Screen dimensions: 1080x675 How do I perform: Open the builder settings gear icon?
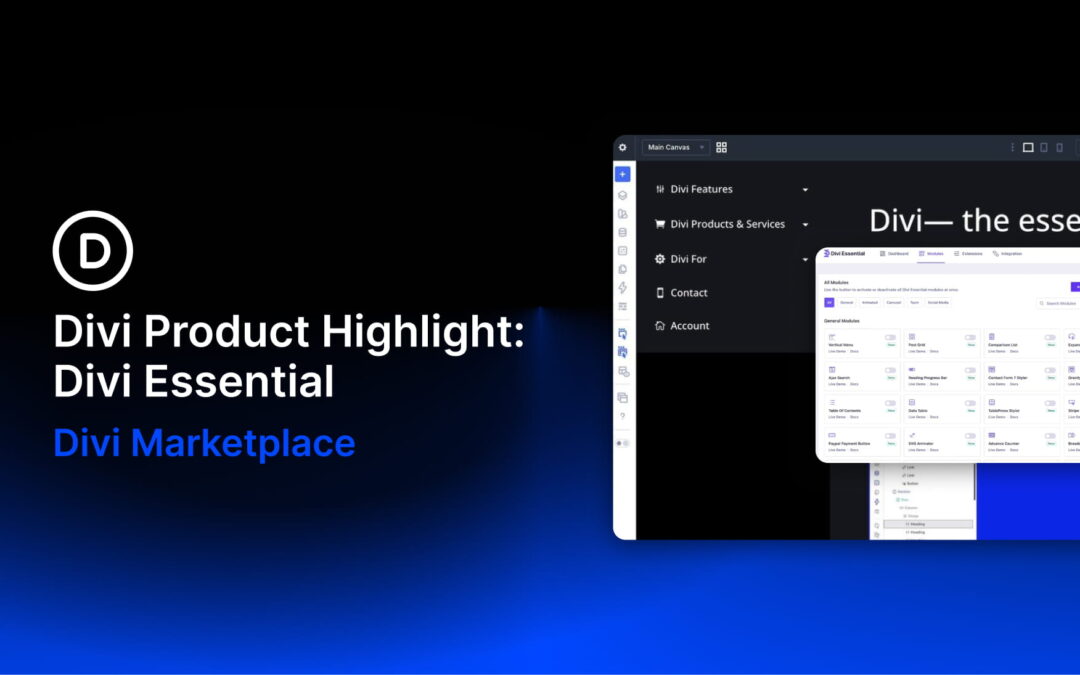[x=623, y=147]
